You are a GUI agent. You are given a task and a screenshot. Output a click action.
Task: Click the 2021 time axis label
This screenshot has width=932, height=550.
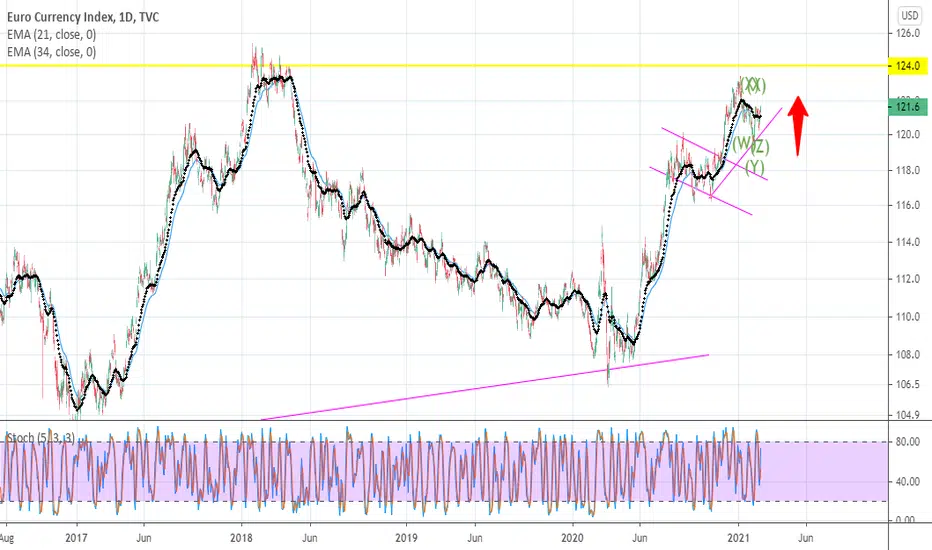click(x=738, y=538)
